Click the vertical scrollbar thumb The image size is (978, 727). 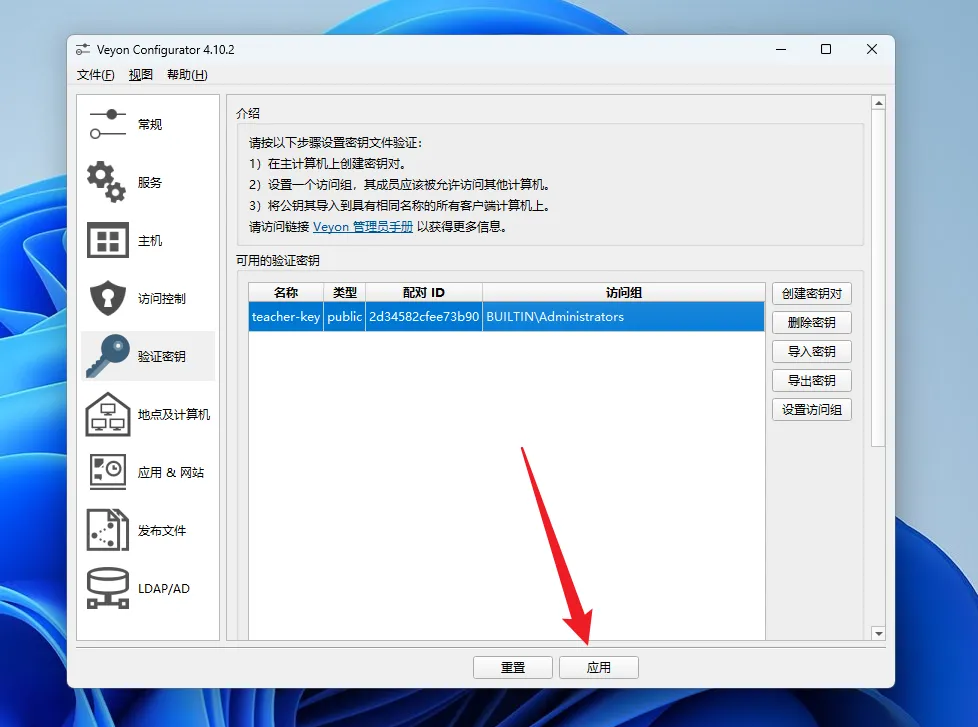pos(878,278)
